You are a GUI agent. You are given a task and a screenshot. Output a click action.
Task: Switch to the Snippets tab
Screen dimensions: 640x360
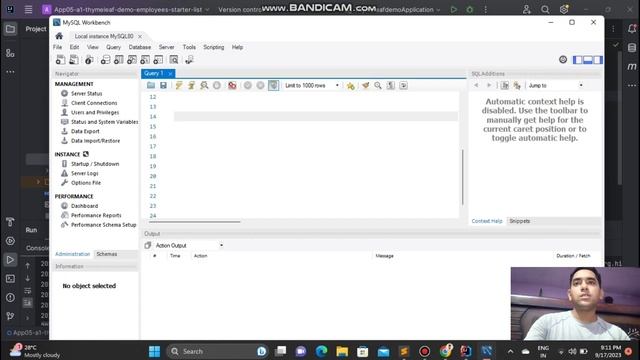(520, 221)
